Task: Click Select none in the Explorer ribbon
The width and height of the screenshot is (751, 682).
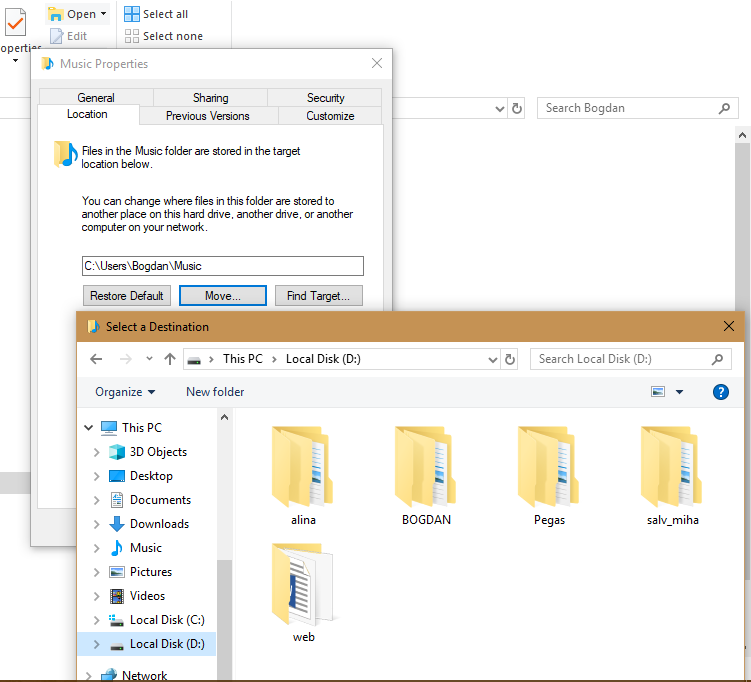Action: click(x=163, y=36)
